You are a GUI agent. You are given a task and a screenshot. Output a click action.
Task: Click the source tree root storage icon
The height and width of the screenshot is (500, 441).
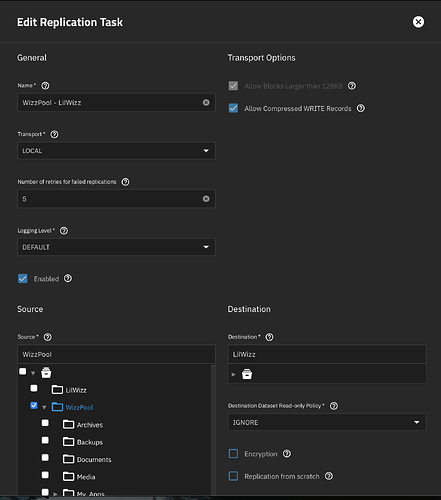46,373
